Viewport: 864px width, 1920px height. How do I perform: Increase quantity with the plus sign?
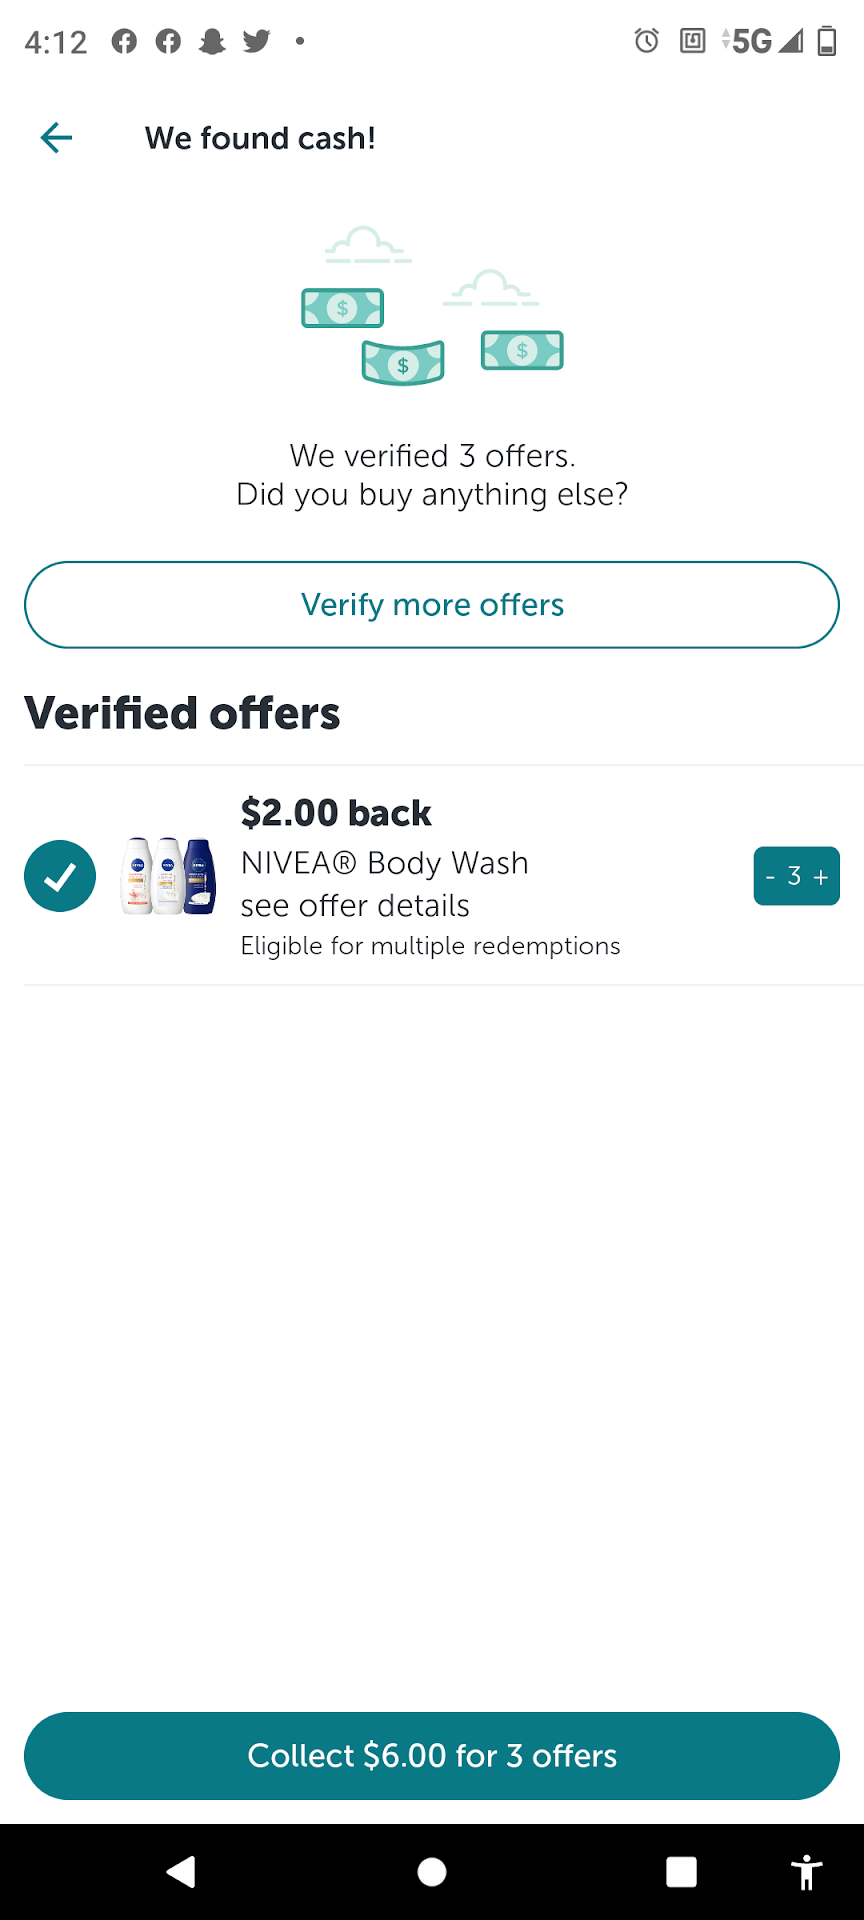coord(821,877)
